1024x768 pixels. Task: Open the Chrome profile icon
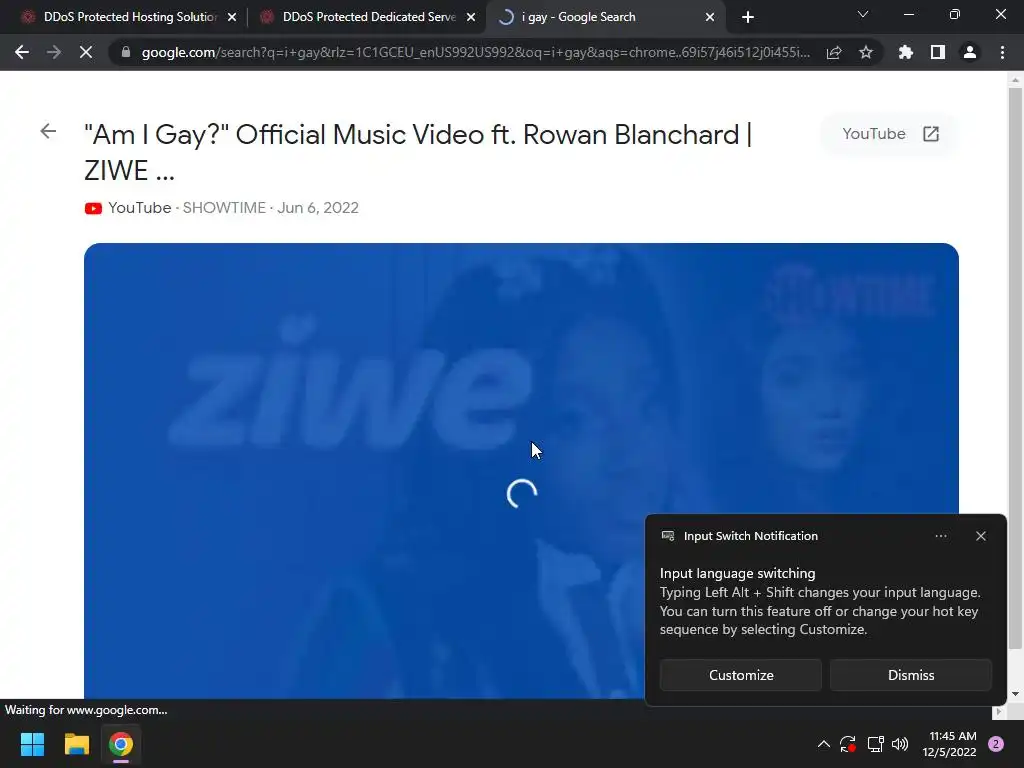(970, 52)
